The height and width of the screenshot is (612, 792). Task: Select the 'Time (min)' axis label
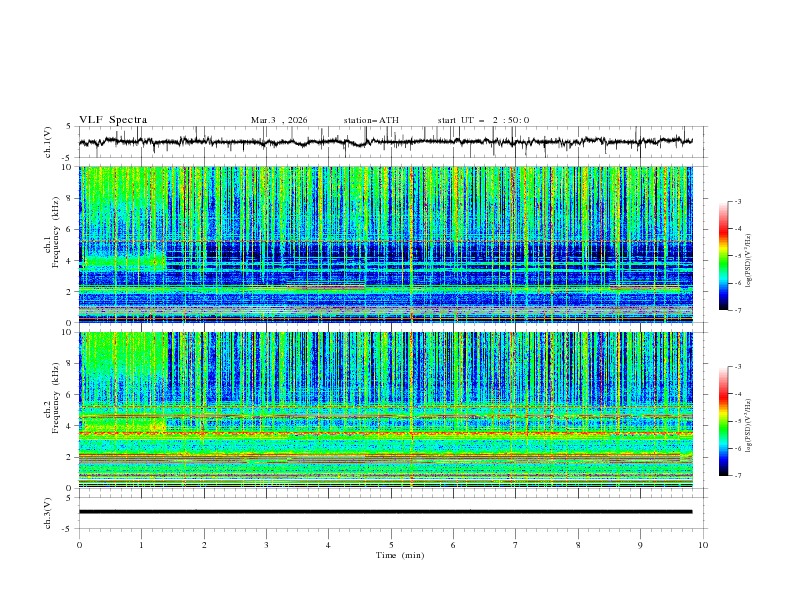coord(400,555)
